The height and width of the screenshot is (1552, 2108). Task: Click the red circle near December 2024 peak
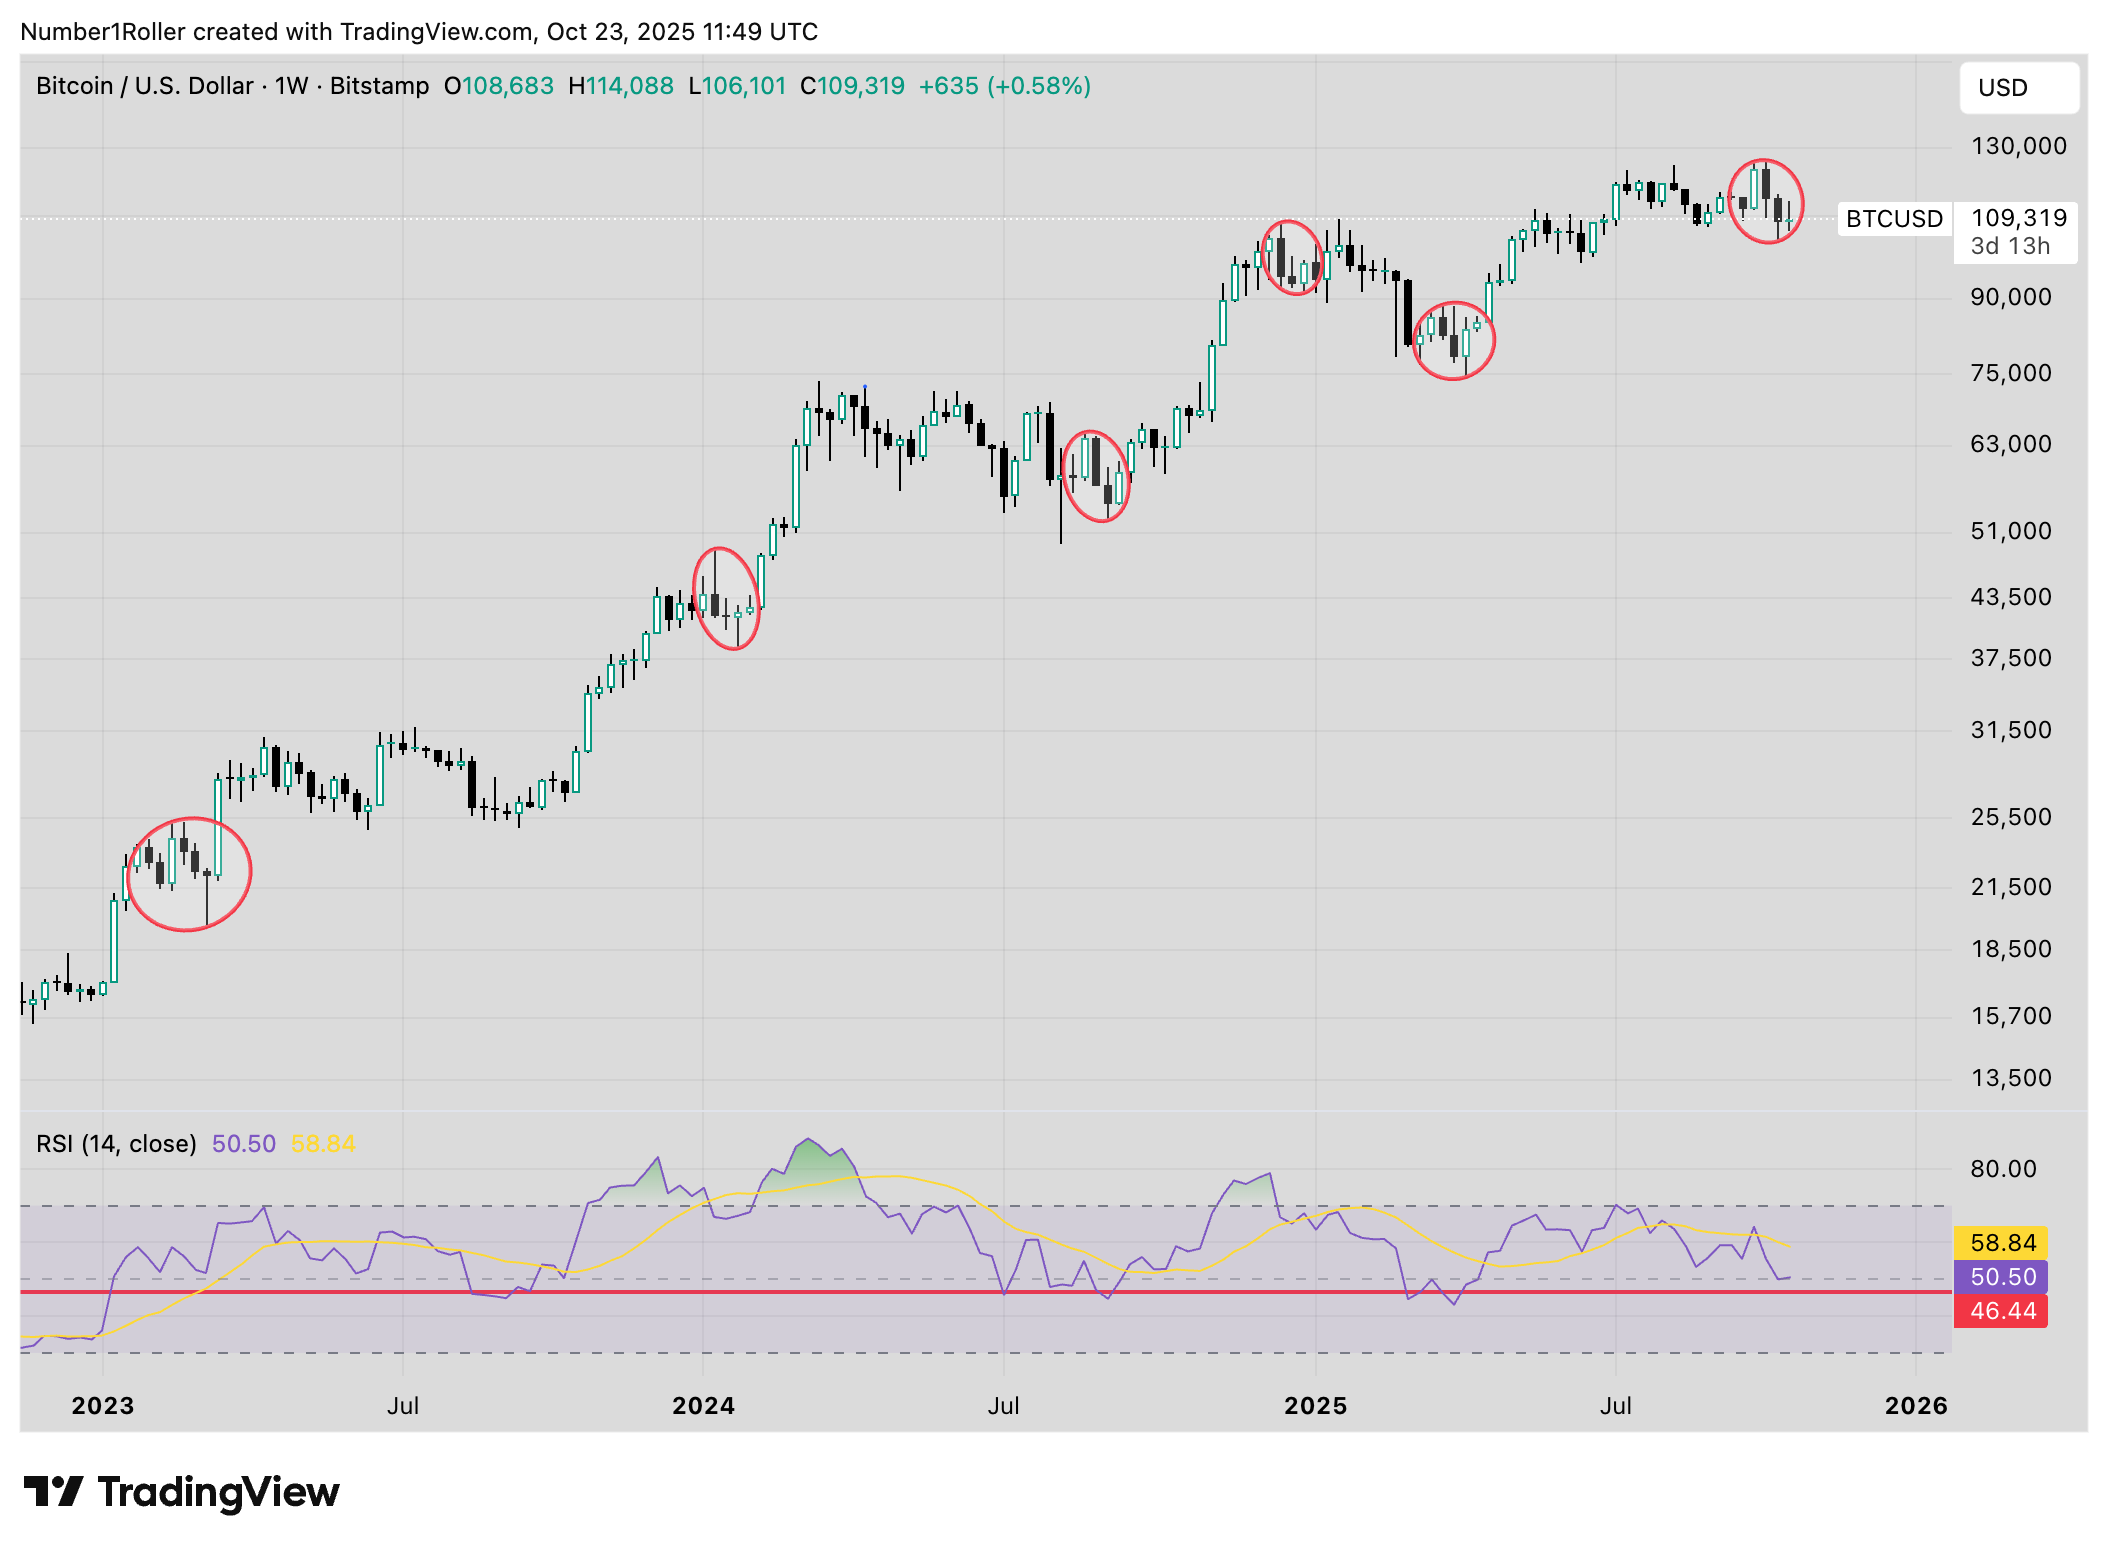point(1292,258)
